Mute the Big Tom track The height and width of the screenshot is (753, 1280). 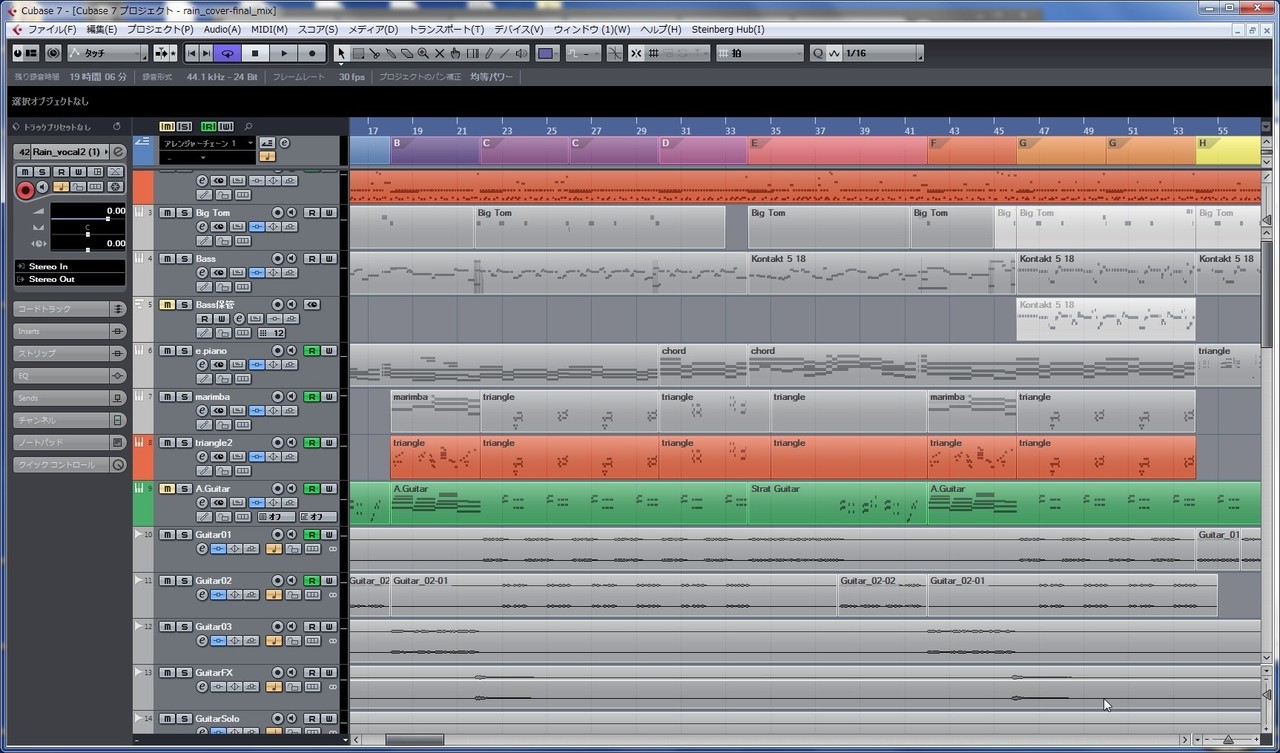point(167,213)
